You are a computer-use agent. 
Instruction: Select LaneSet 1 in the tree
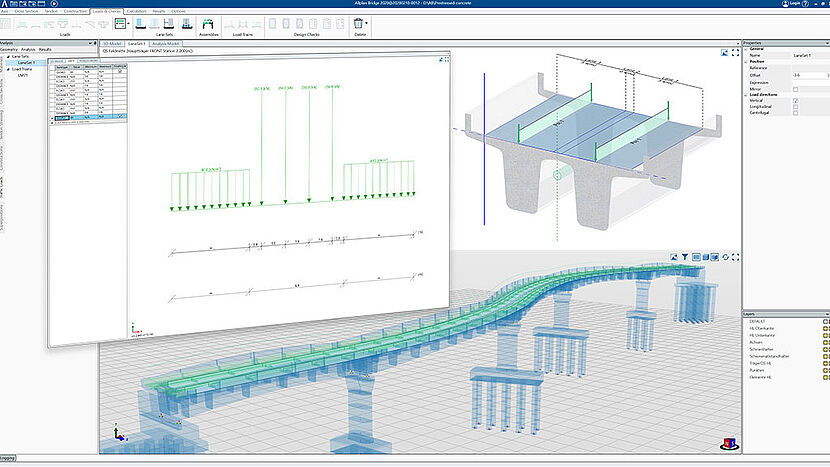24,62
